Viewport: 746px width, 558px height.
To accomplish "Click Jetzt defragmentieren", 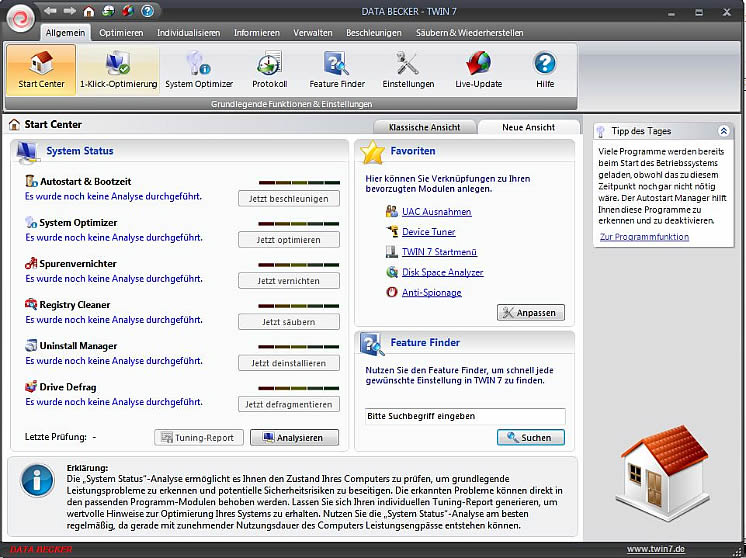I will [x=289, y=404].
